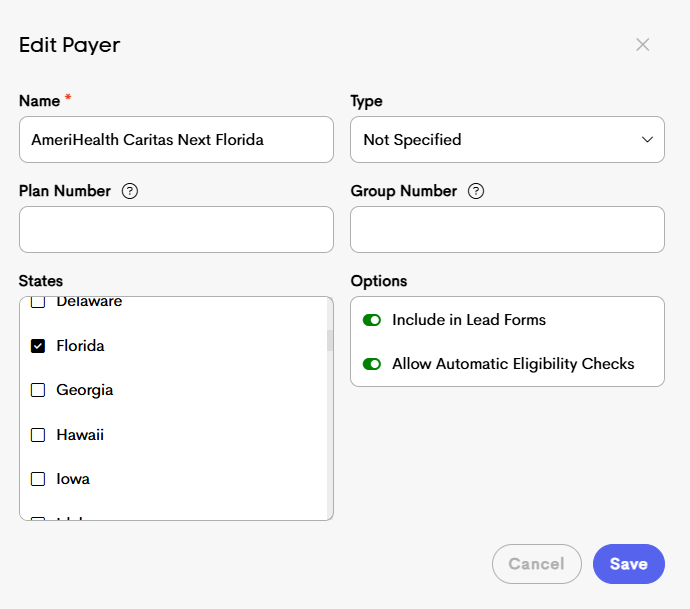Screen dimensions: 690x609
Task: Close the Edit Payer dialog
Action: 643,45
